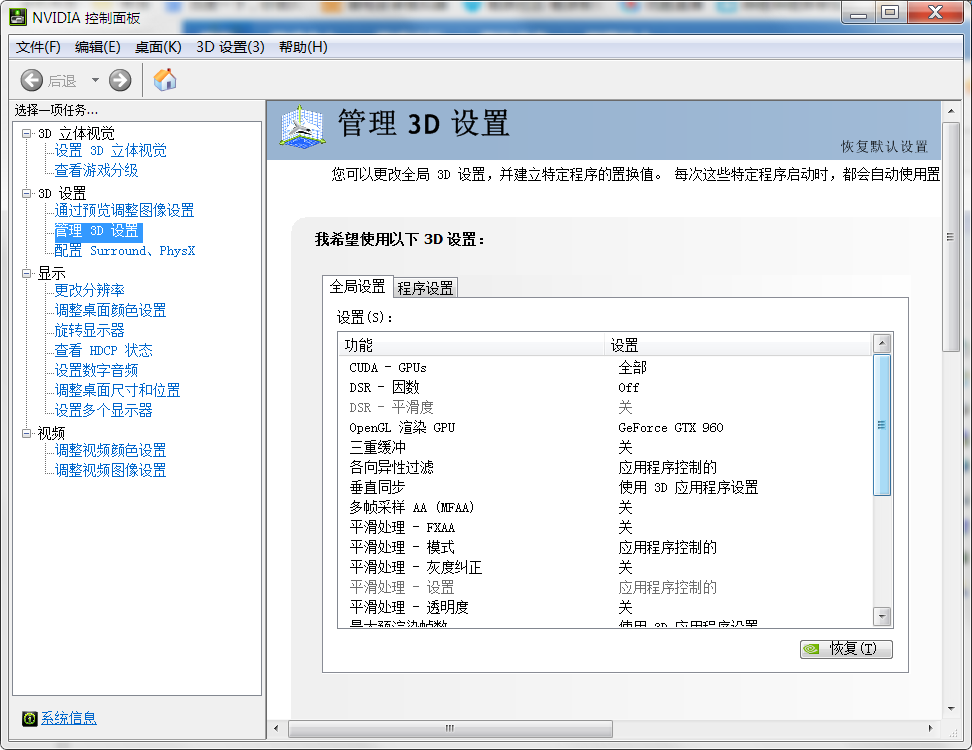This screenshot has height=750, width=972.
Task: Click NVIDIA logo in title bar
Action: pyautogui.click(x=18, y=15)
